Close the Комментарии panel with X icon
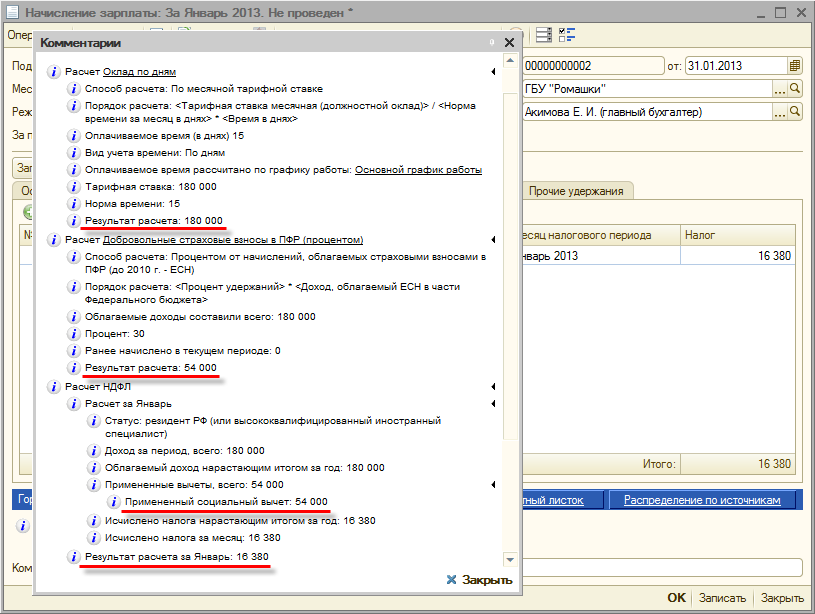The height and width of the screenshot is (614, 815). (509, 43)
